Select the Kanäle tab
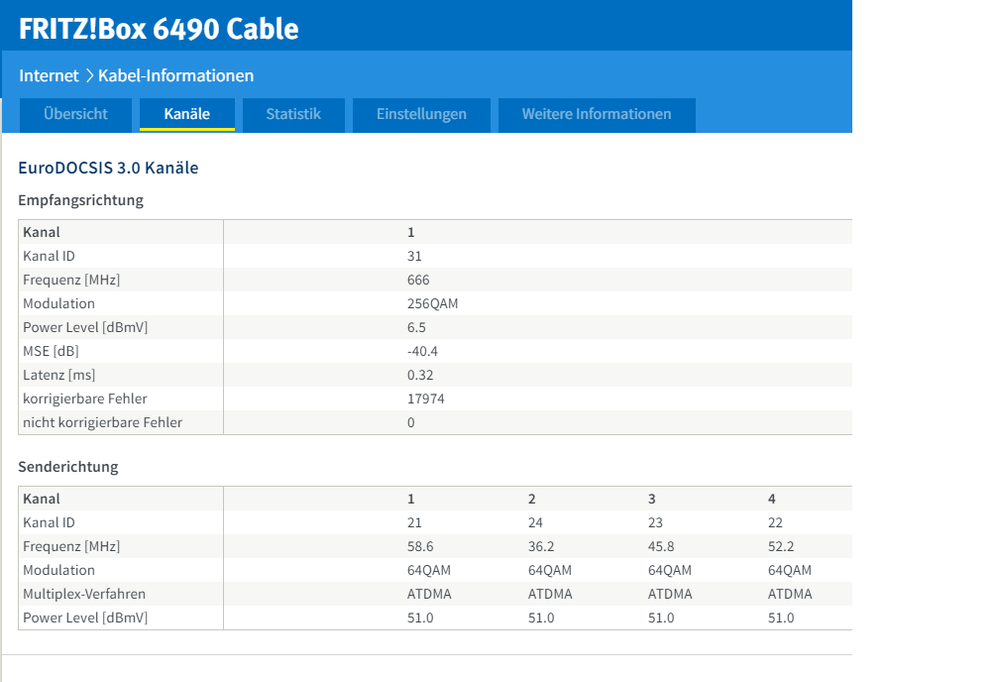This screenshot has width=999, height=682. click(187, 115)
